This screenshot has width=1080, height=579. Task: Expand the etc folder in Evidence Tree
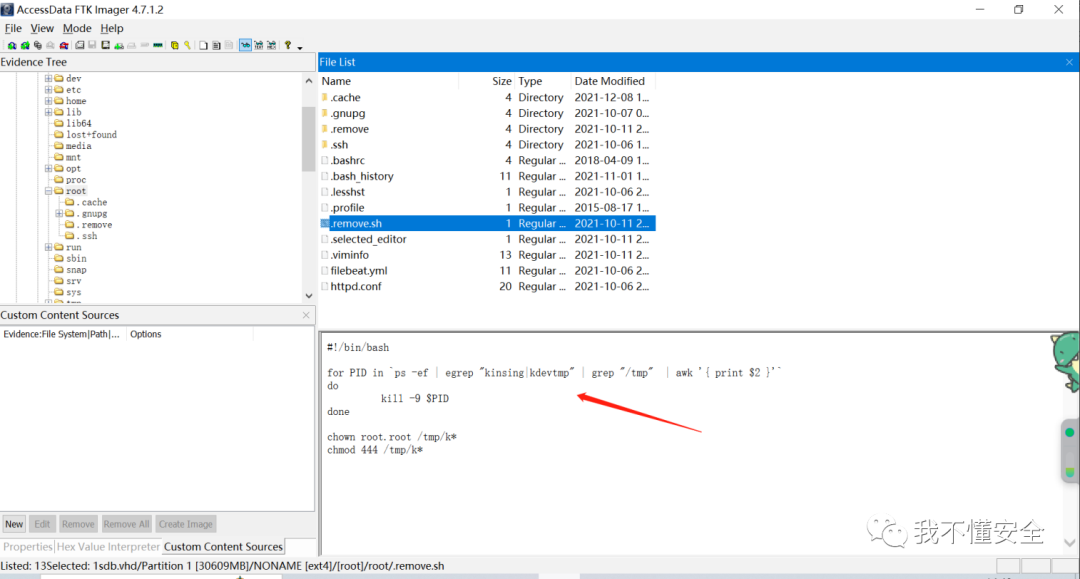point(48,90)
